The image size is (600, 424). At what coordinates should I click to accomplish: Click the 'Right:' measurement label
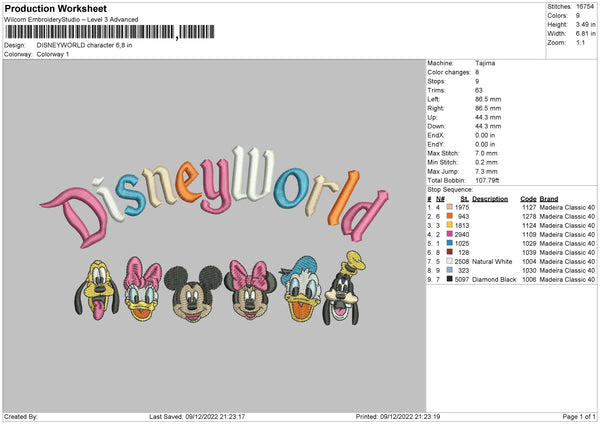(x=436, y=108)
